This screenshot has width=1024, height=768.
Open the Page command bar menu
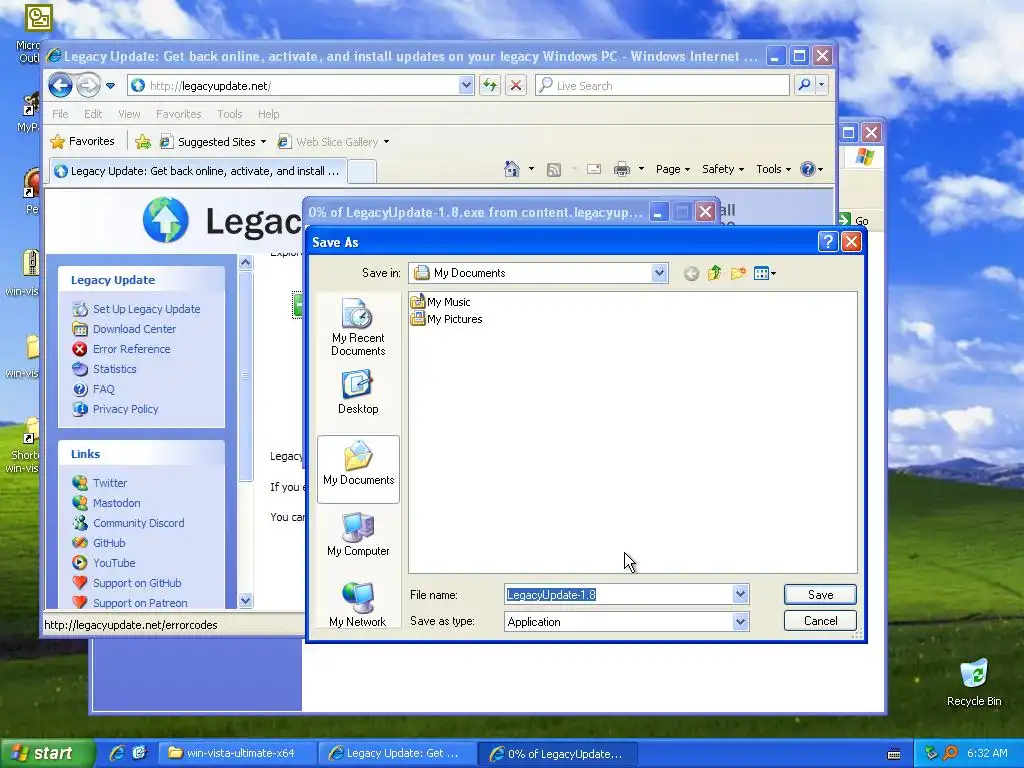pos(673,169)
